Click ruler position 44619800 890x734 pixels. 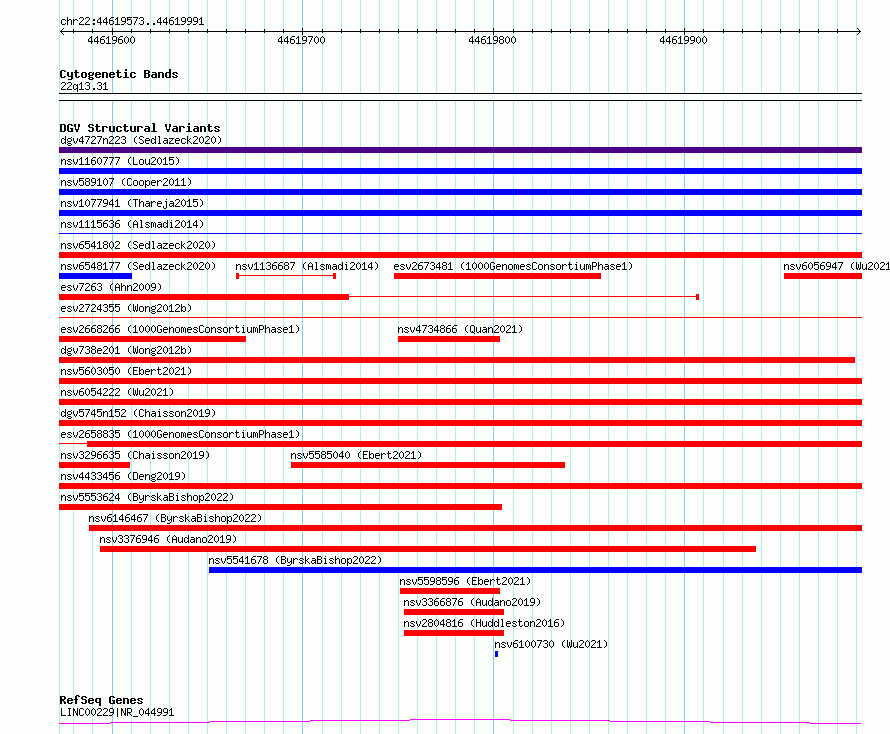tap(492, 40)
